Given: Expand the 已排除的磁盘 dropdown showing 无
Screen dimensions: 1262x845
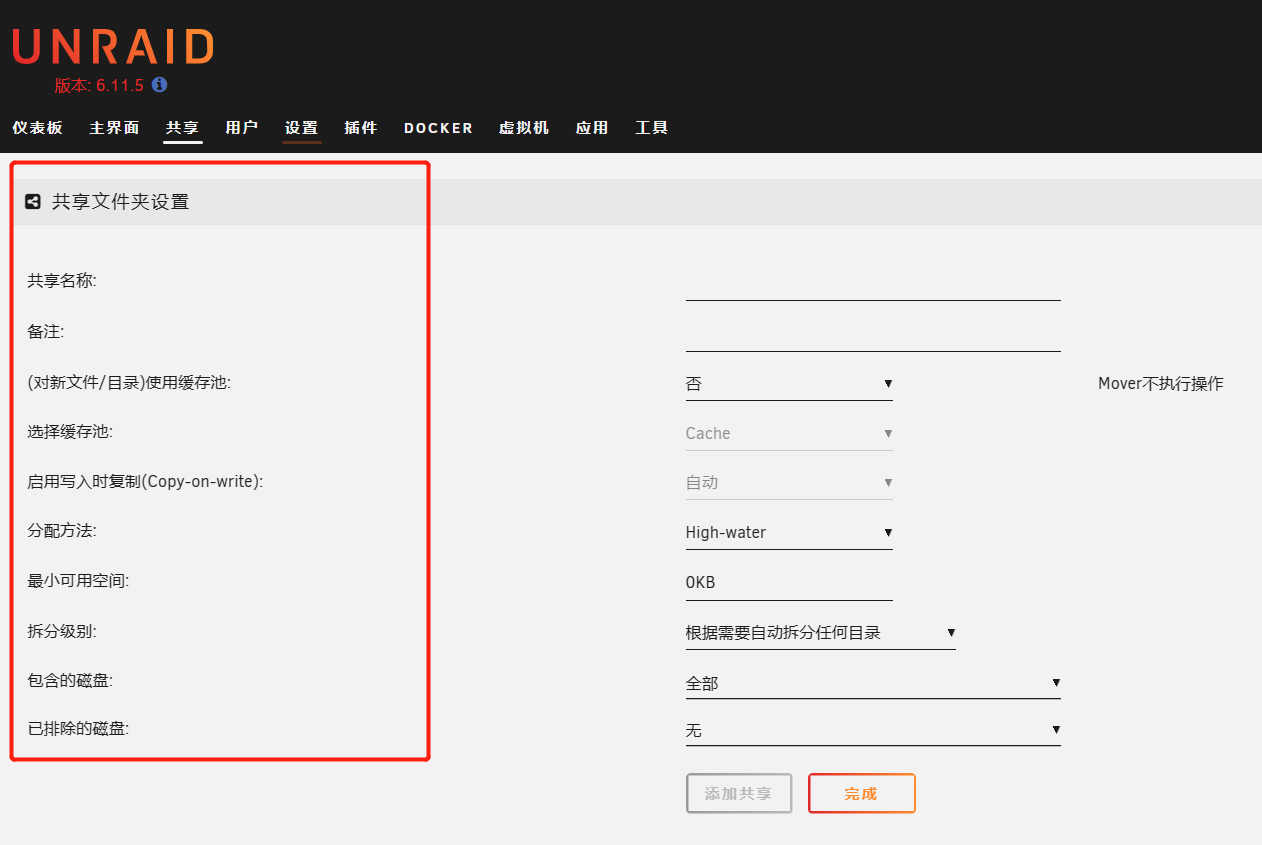Looking at the screenshot, I should (872, 732).
